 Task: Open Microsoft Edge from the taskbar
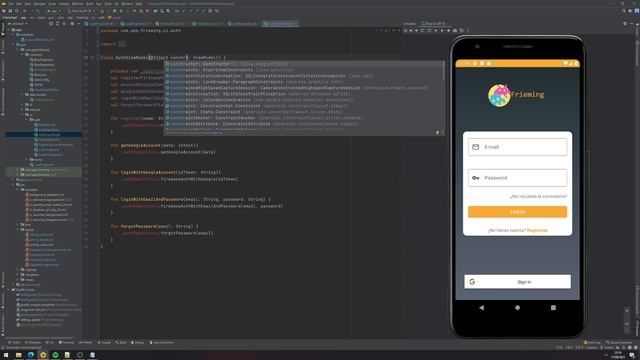coord(31,355)
